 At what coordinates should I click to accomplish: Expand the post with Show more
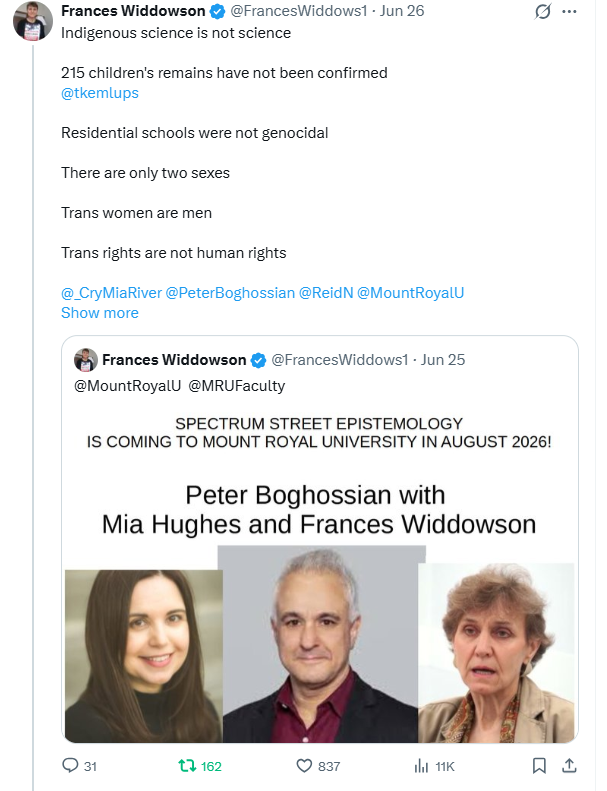click(100, 313)
